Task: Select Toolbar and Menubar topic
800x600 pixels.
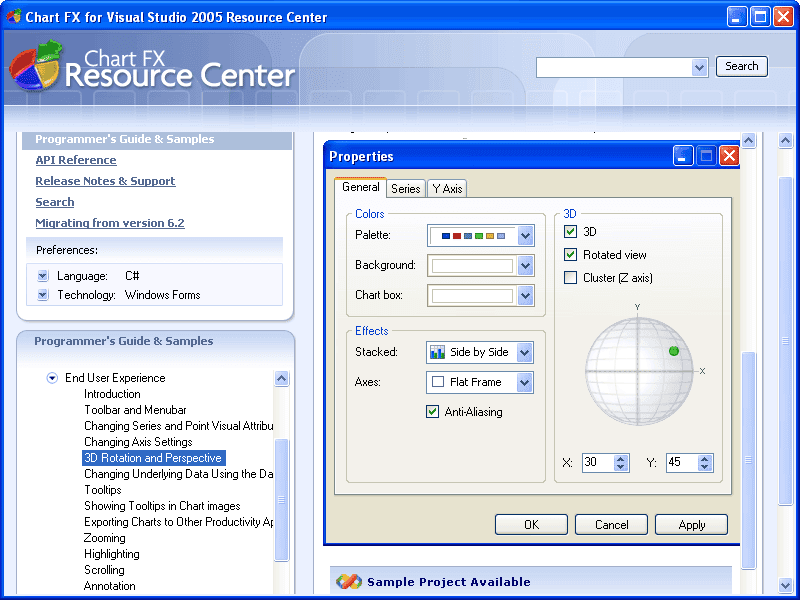Action: click(135, 410)
